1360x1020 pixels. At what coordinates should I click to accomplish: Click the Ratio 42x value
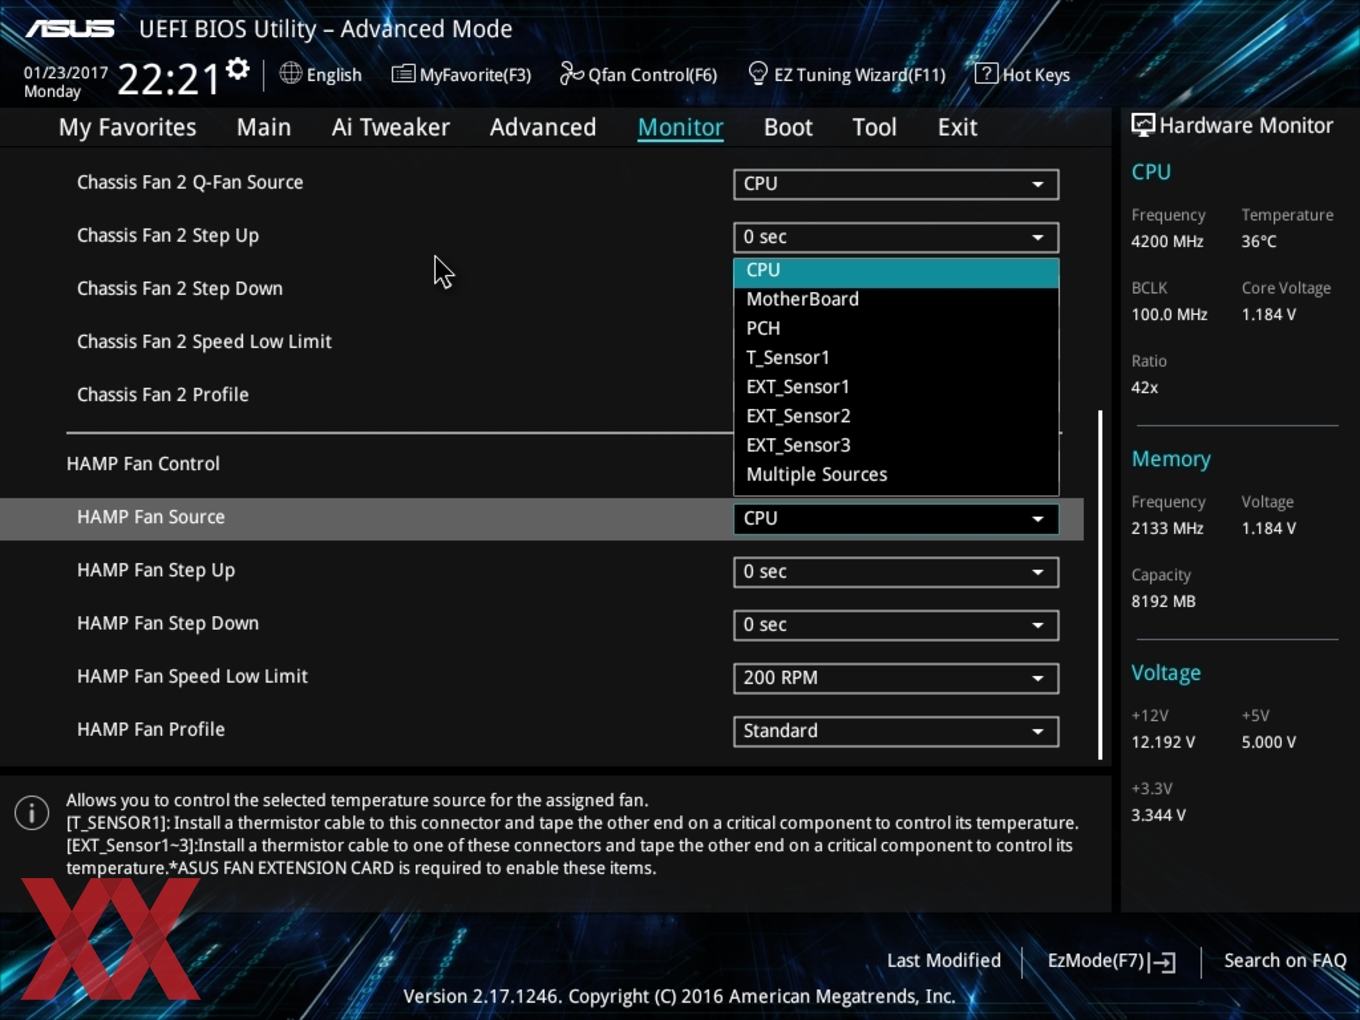tap(1144, 388)
